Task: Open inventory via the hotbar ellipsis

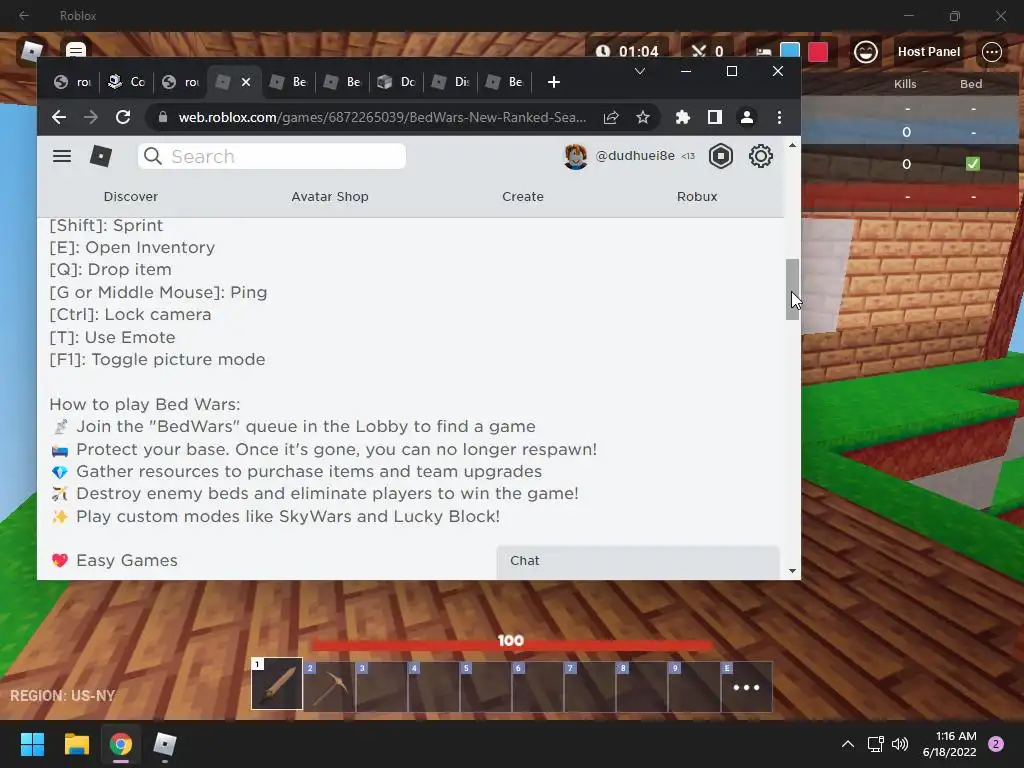Action: [x=746, y=687]
